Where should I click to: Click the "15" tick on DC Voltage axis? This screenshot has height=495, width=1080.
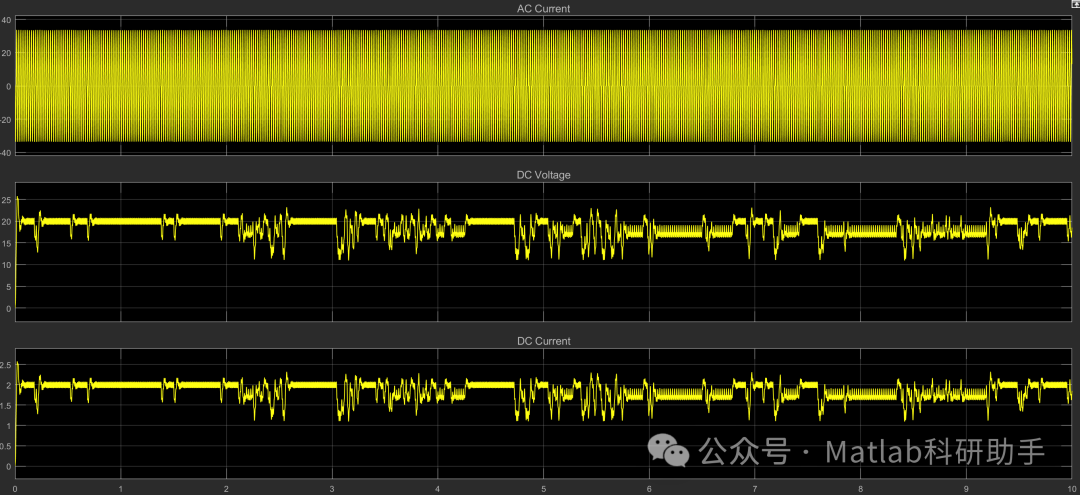[6, 243]
